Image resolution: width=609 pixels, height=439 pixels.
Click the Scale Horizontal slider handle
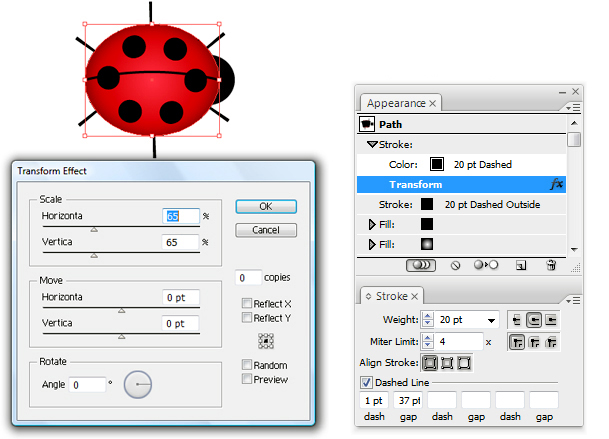[x=94, y=230]
